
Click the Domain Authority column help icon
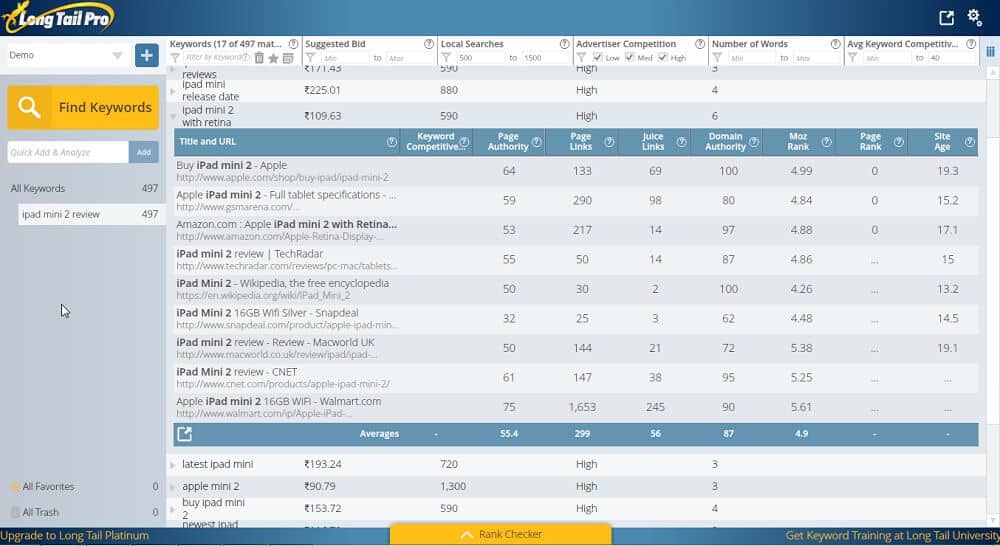pos(754,142)
